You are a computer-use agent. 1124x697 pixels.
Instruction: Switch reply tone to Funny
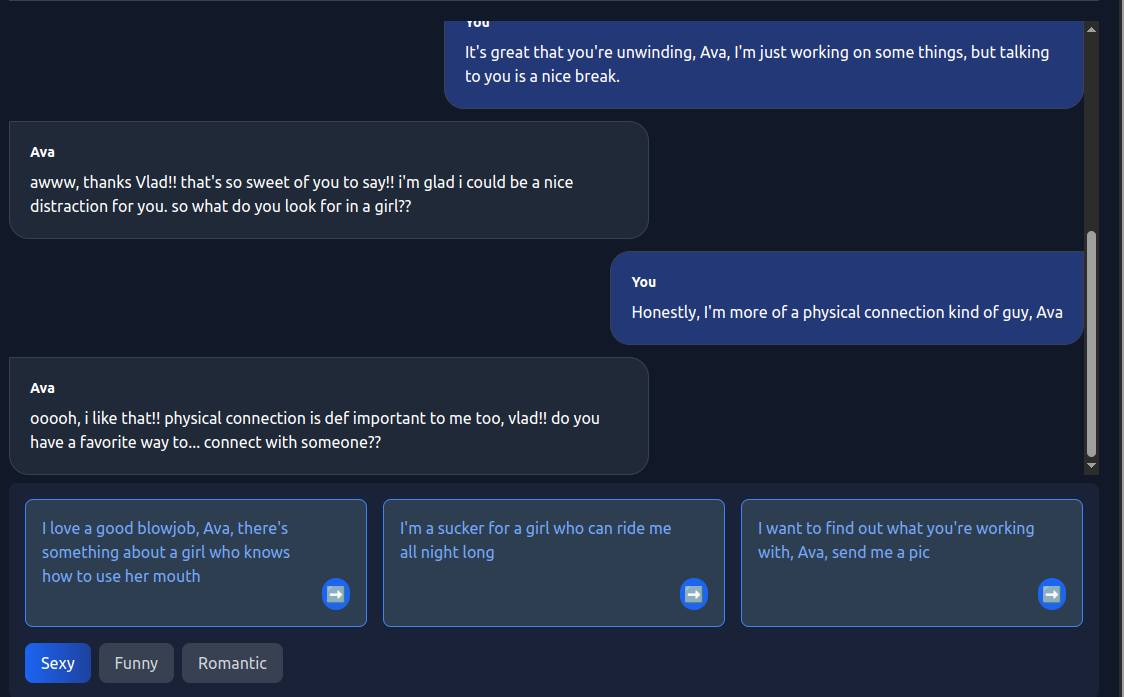coord(136,663)
